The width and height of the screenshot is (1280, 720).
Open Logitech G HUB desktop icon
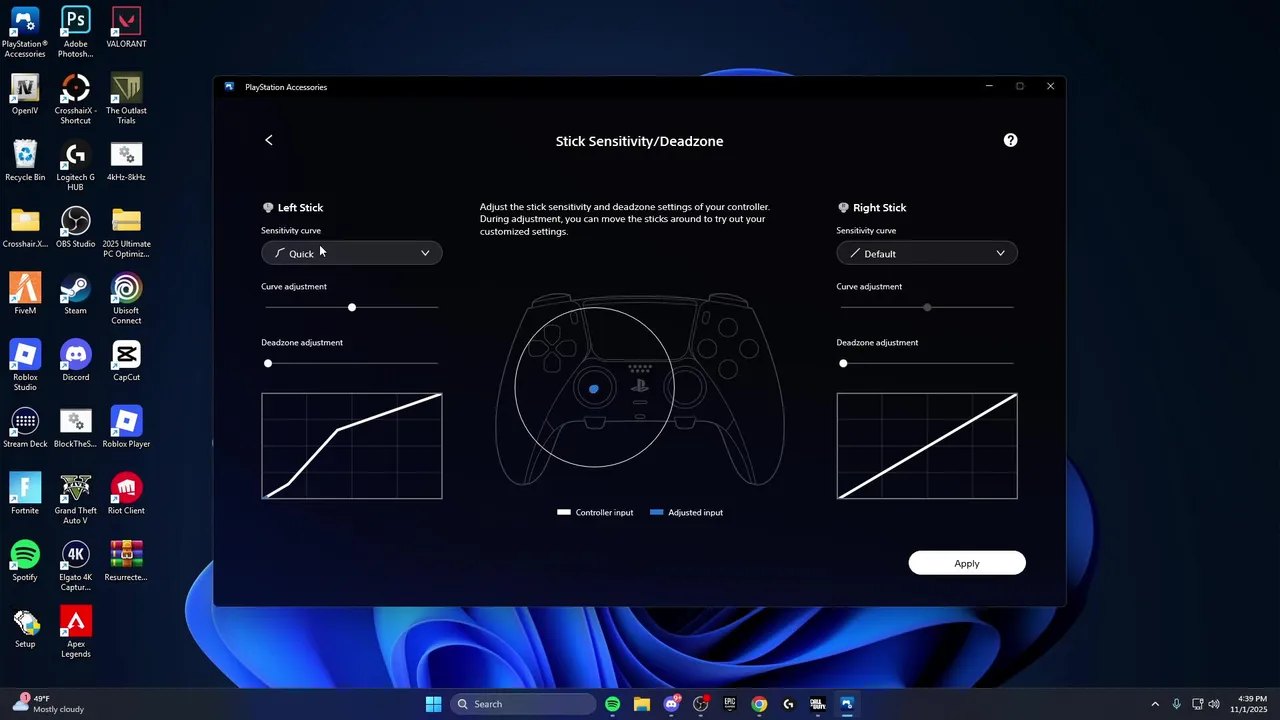(75, 166)
